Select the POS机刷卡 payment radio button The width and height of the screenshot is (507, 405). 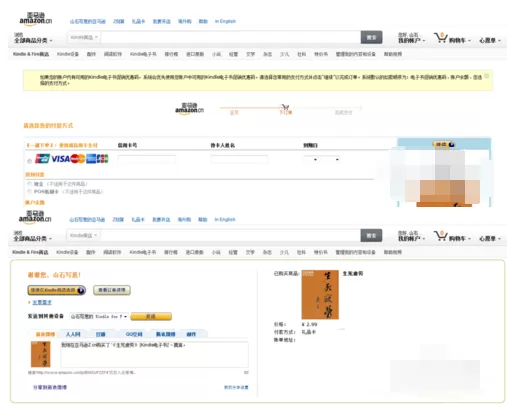(29, 191)
